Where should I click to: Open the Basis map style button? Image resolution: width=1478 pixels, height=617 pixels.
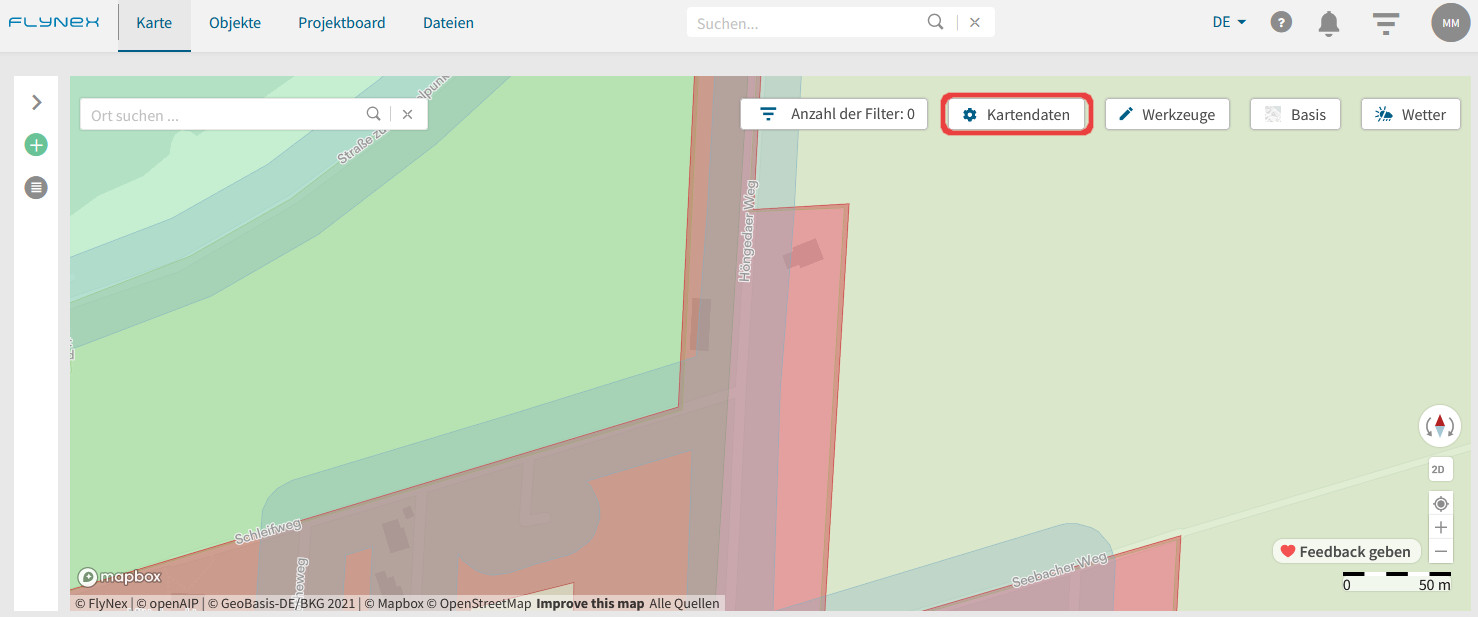pos(1295,114)
